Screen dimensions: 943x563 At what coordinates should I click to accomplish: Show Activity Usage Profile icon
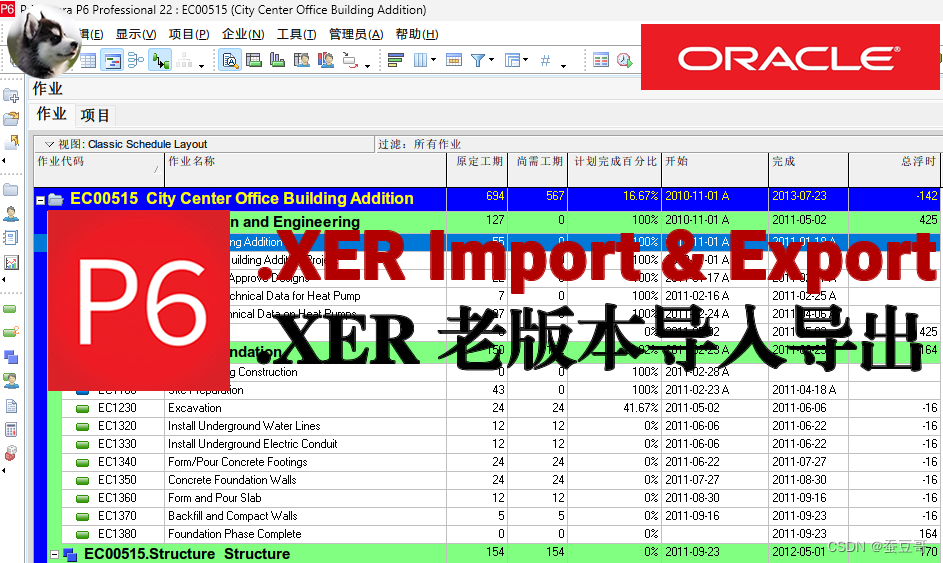(277, 60)
